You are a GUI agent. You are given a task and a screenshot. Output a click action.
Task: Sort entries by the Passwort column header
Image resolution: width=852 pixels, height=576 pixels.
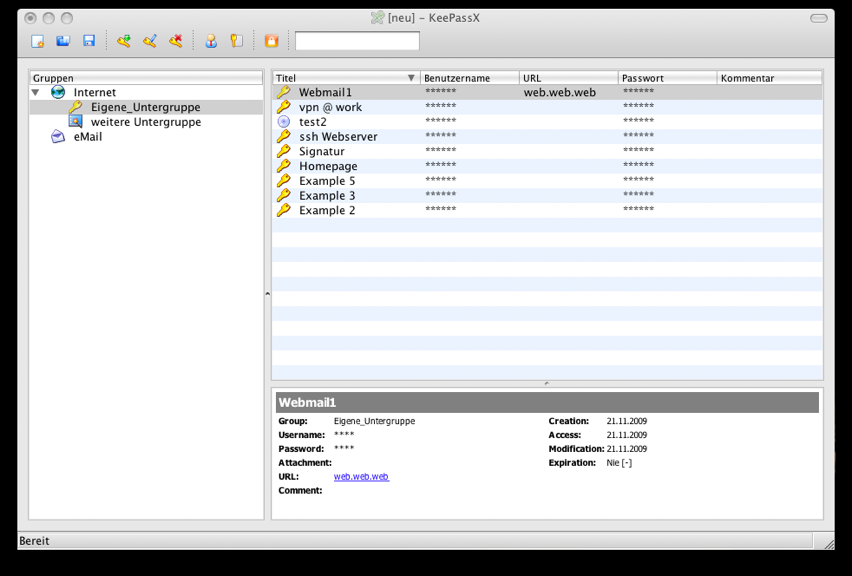(667, 78)
